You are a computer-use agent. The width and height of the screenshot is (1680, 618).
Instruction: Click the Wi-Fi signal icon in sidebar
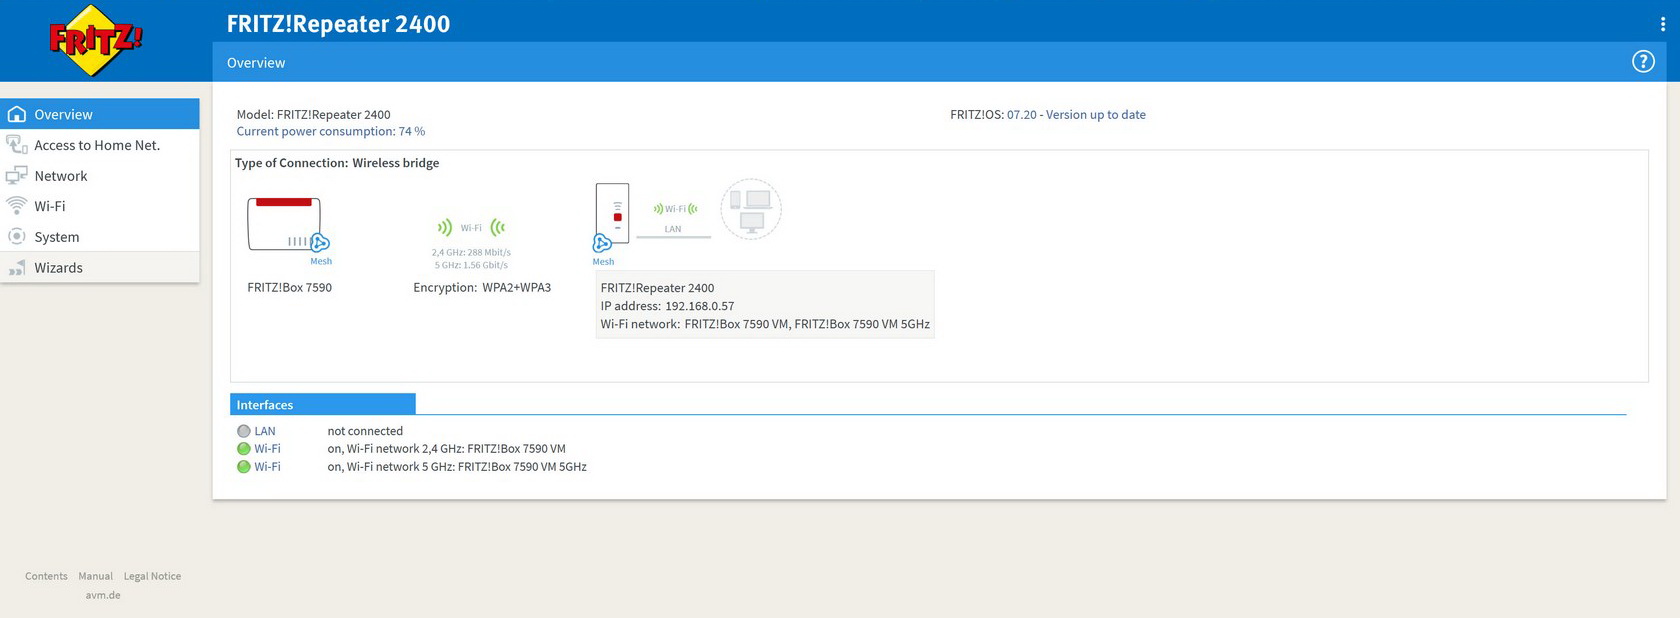click(x=17, y=206)
